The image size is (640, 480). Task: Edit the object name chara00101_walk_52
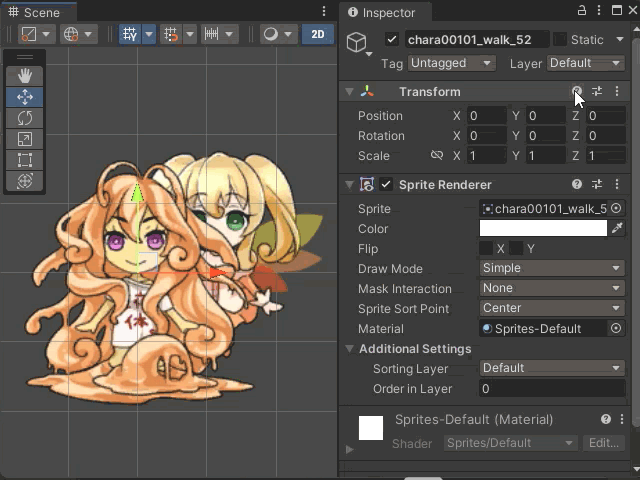pos(477,40)
